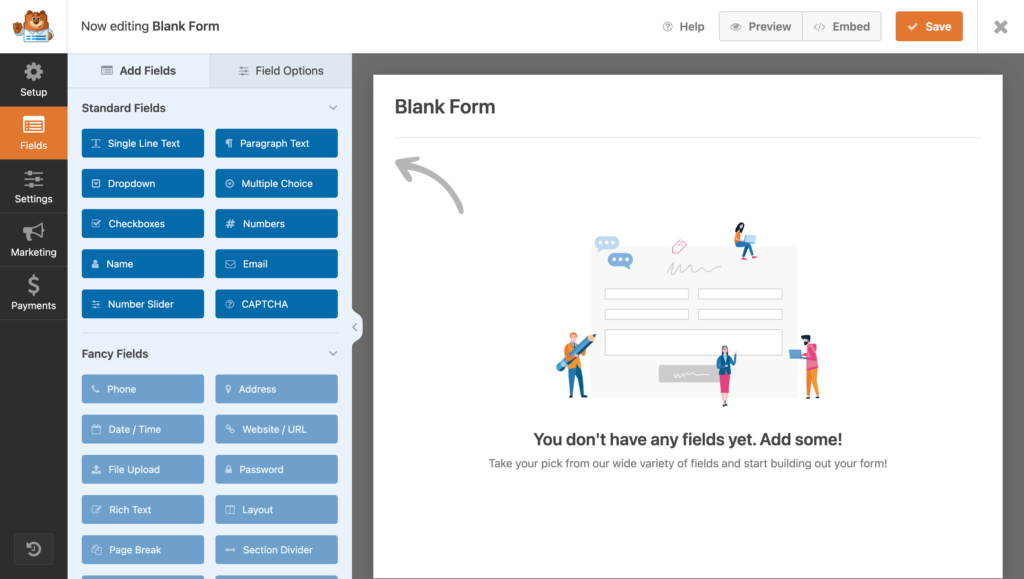Add a Multiple Choice field
This screenshot has height=579, width=1024.
tap(276, 183)
